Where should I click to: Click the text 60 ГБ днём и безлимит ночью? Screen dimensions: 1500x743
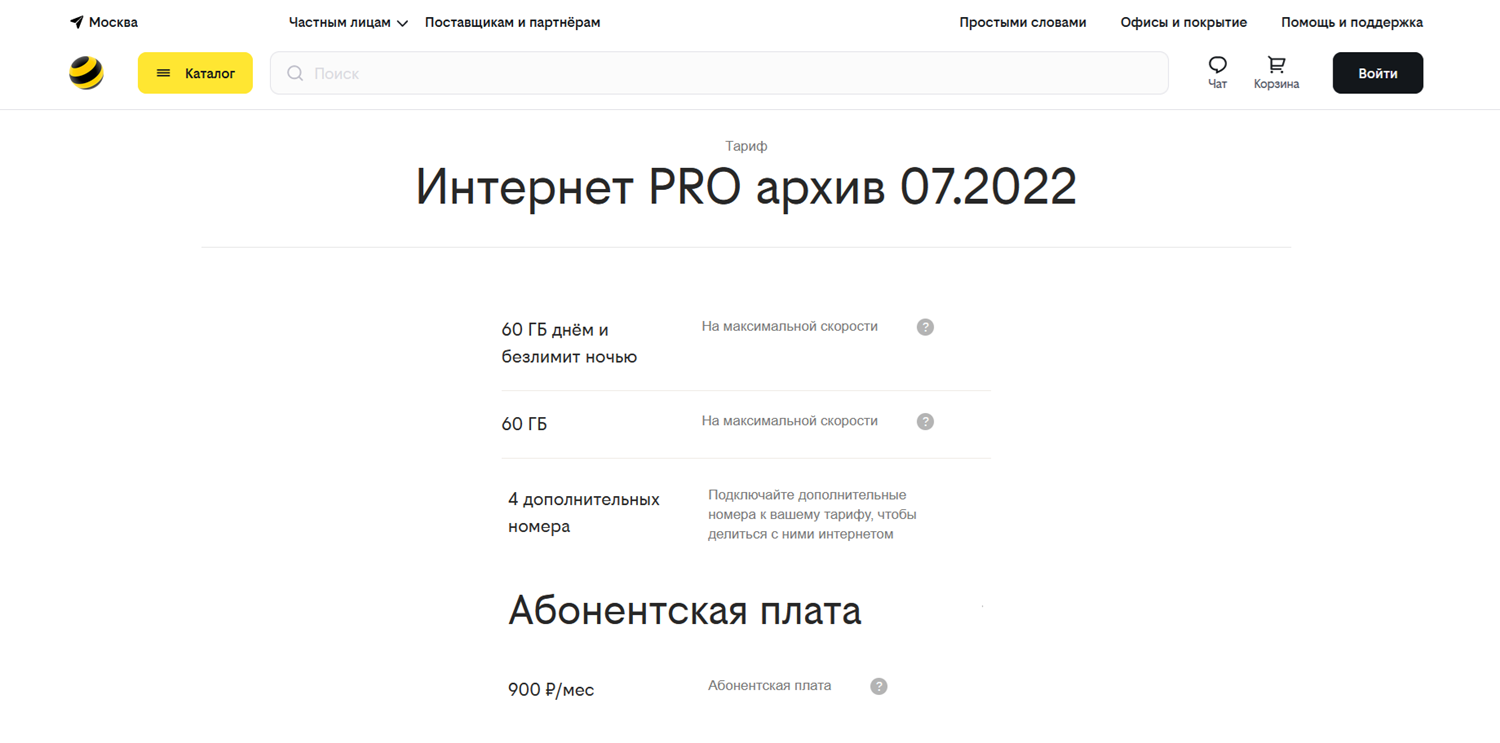569,343
